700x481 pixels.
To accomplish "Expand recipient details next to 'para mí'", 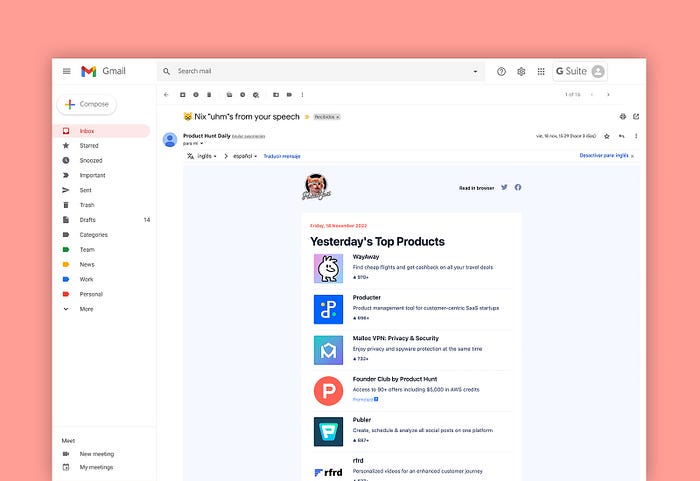I will pyautogui.click(x=202, y=143).
